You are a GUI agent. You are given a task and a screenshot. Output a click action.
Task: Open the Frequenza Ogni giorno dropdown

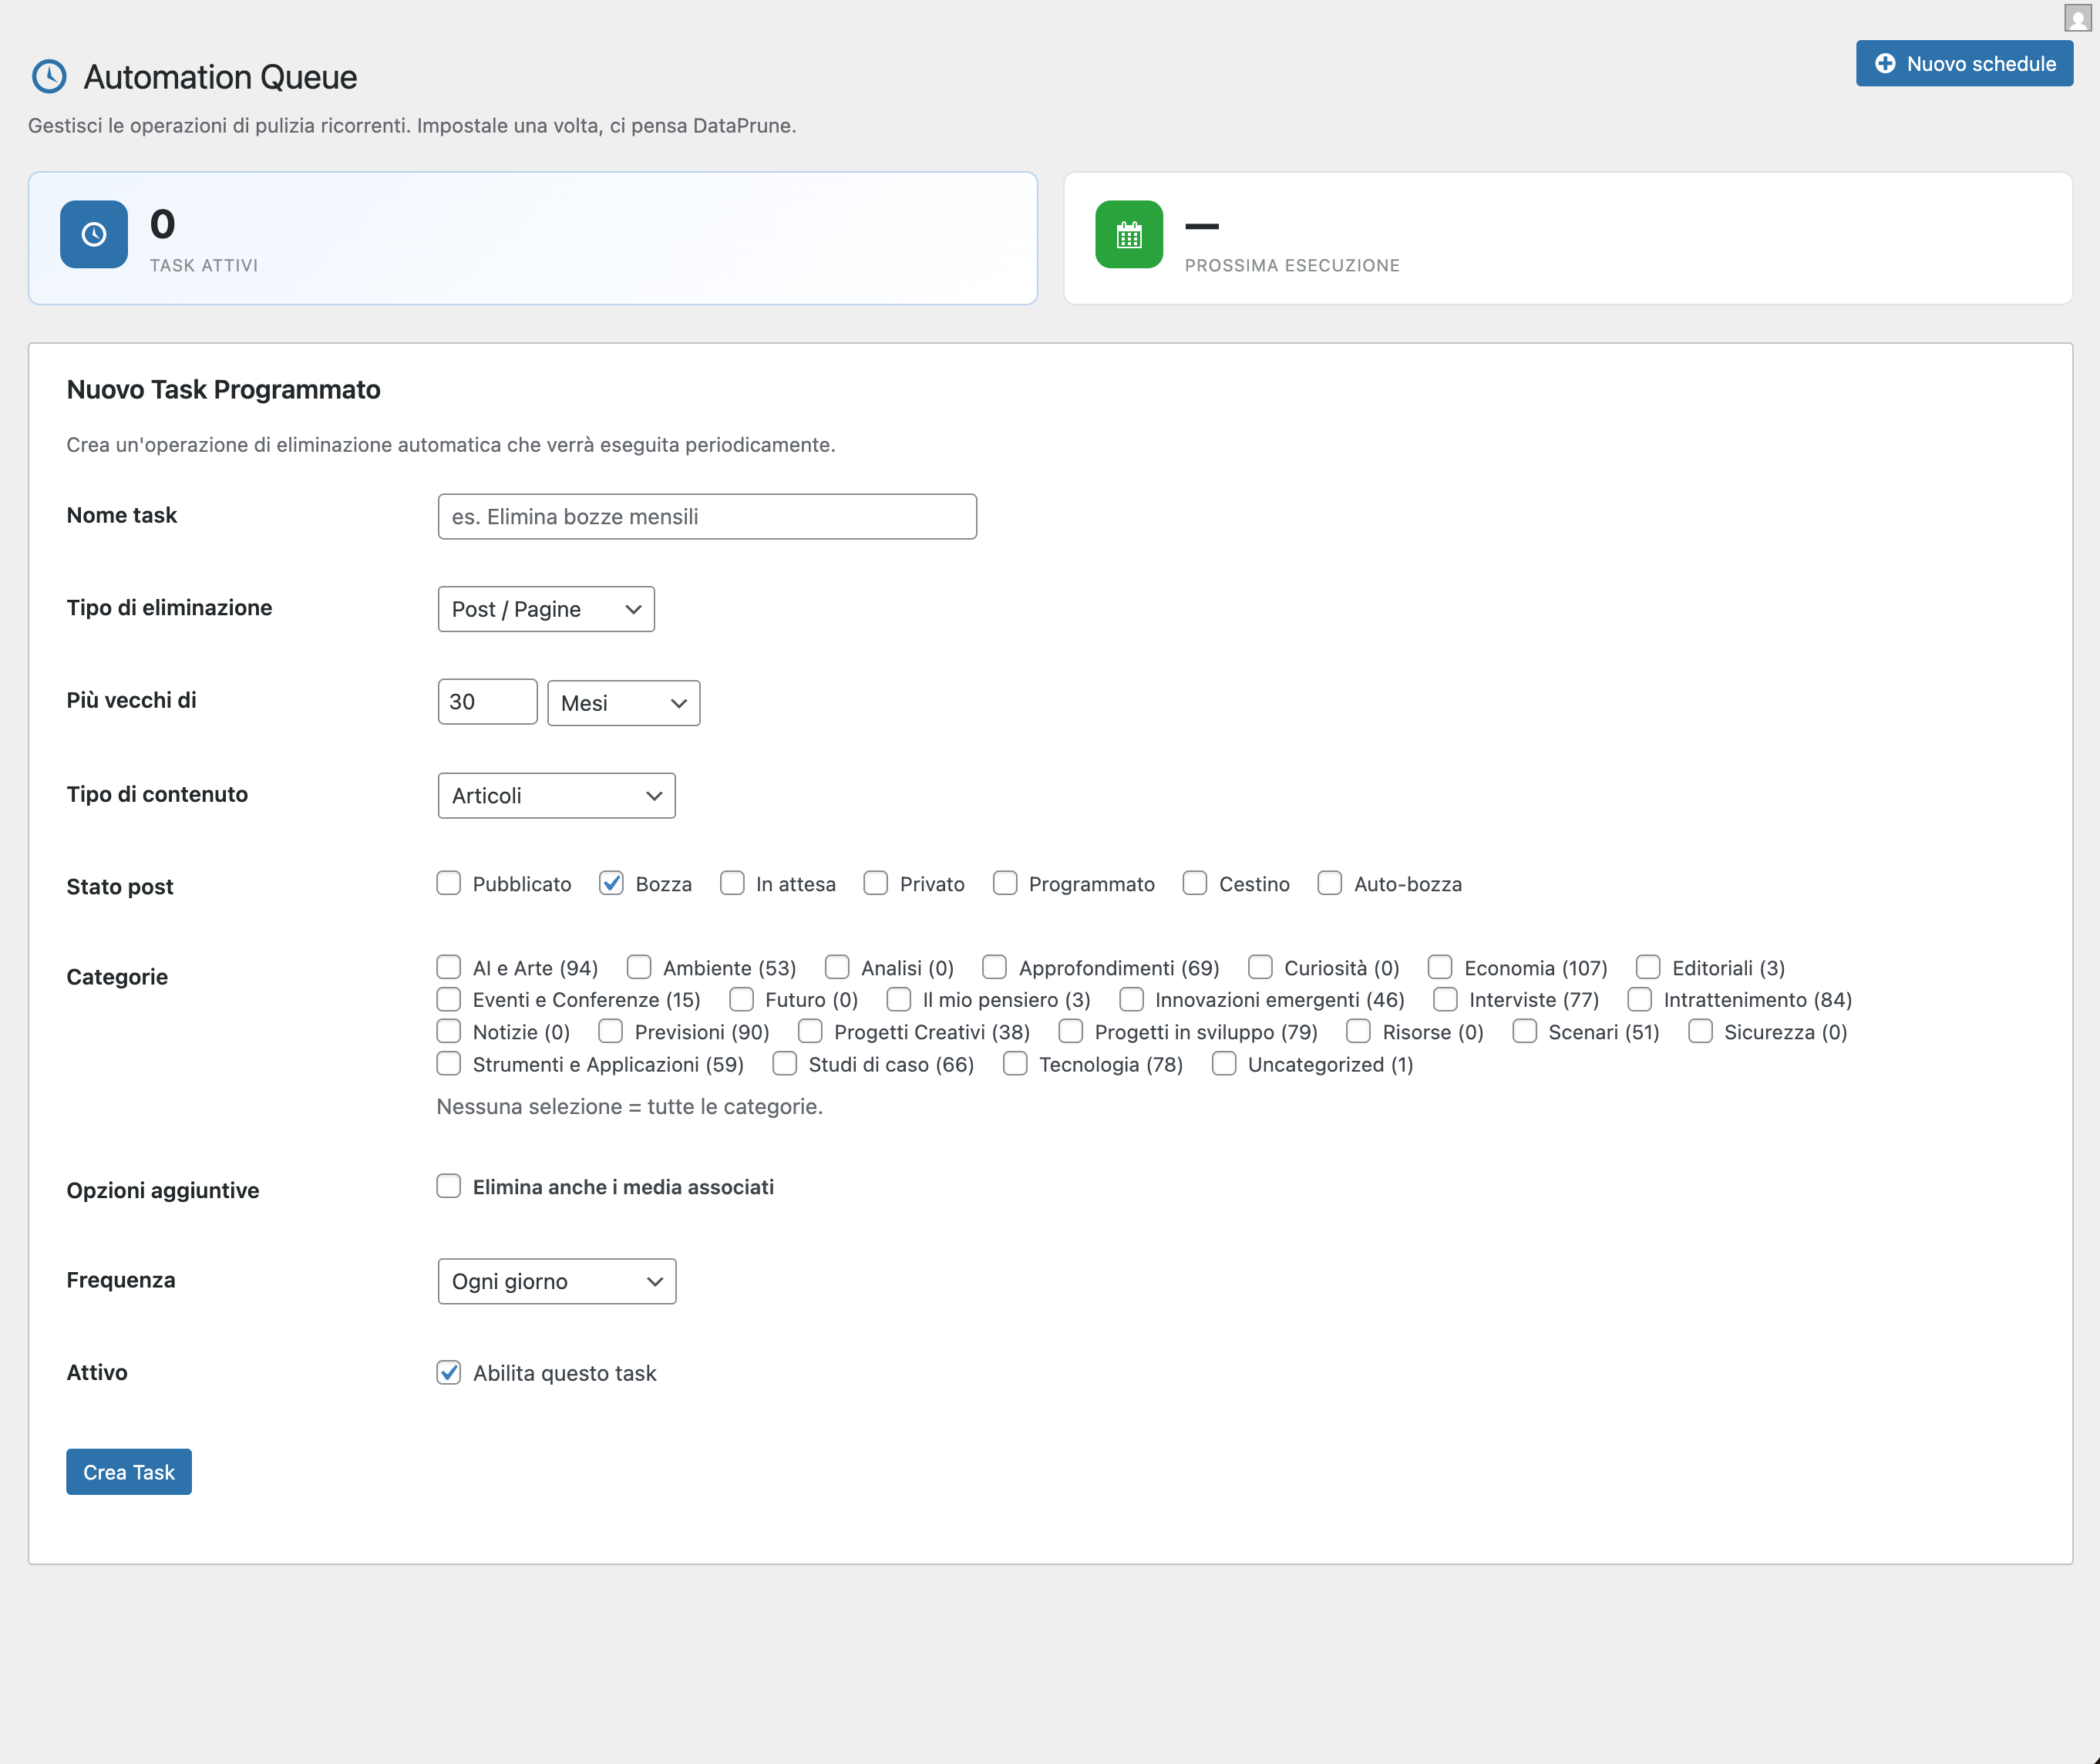pyautogui.click(x=556, y=1281)
